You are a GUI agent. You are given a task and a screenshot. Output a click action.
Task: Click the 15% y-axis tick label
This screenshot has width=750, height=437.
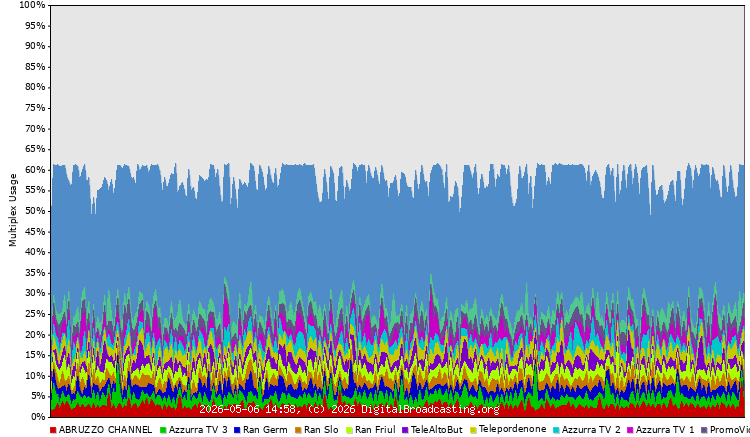pos(35,355)
